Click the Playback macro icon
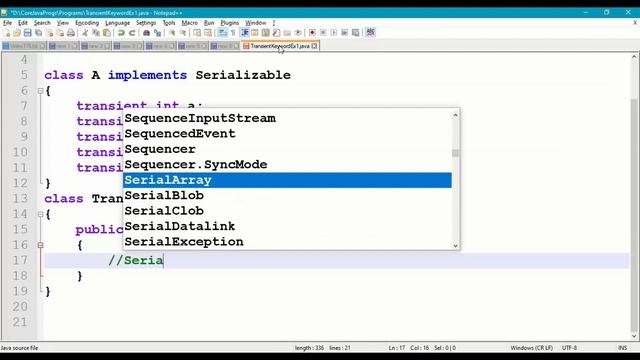The width and height of the screenshot is (640, 360). pos(333,33)
